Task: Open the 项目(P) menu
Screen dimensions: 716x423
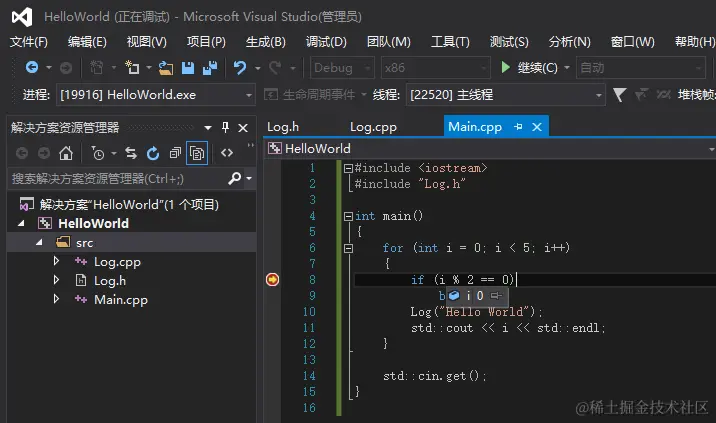Action: (206, 42)
